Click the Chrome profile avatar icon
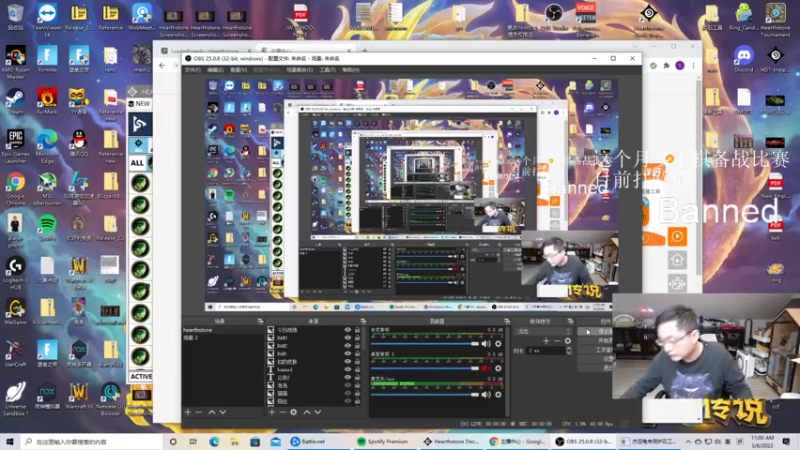Image resolution: width=800 pixels, height=450 pixels. 680,66
